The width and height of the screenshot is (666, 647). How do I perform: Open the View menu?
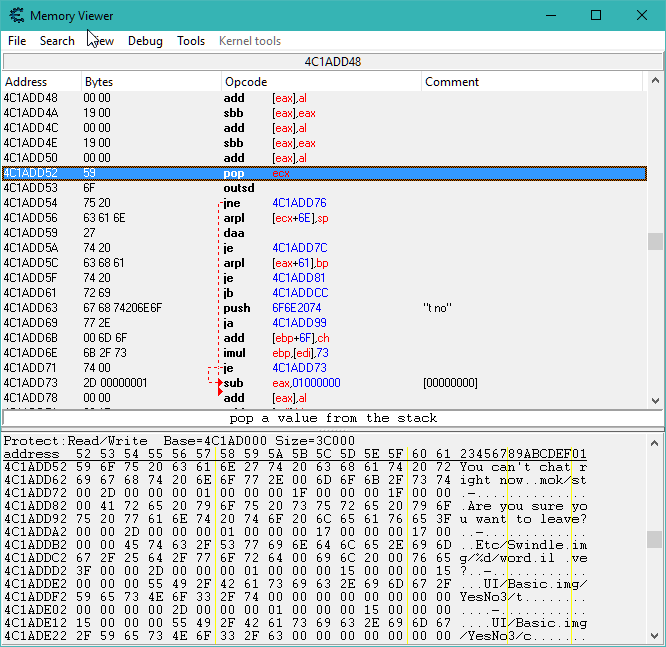tap(101, 41)
